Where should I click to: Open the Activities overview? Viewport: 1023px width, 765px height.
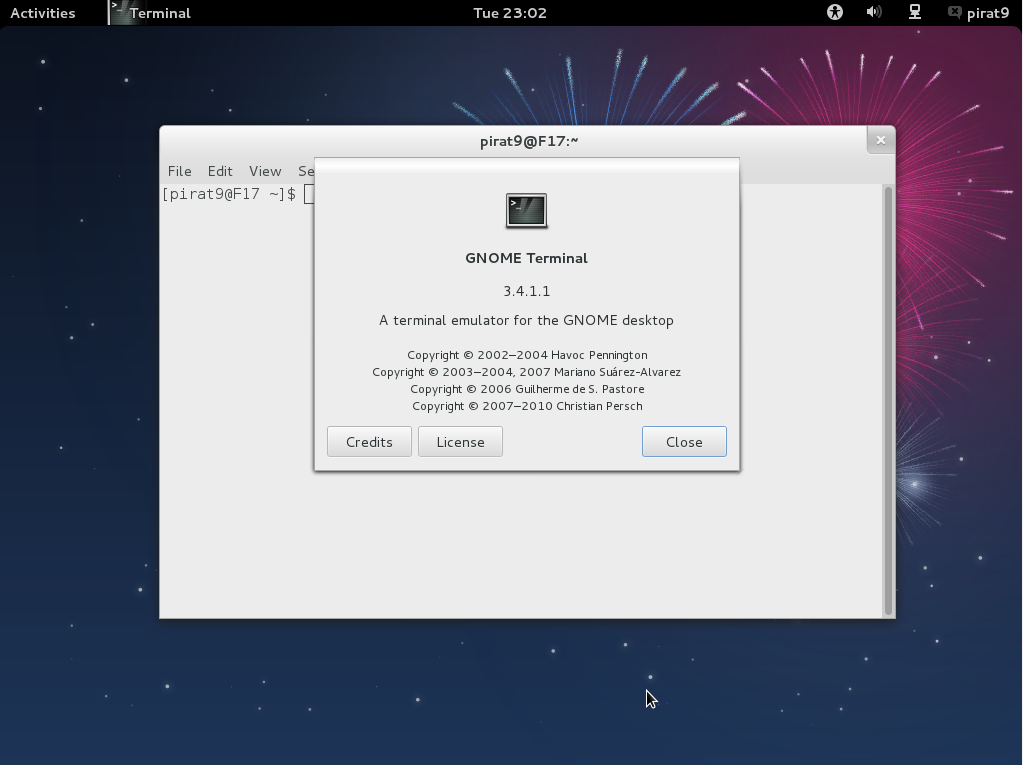42,13
